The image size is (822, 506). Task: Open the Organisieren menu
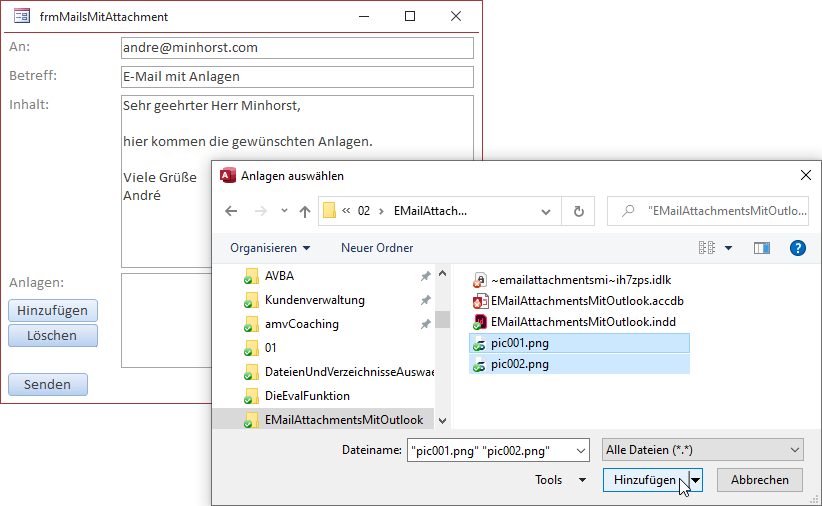tap(270, 247)
